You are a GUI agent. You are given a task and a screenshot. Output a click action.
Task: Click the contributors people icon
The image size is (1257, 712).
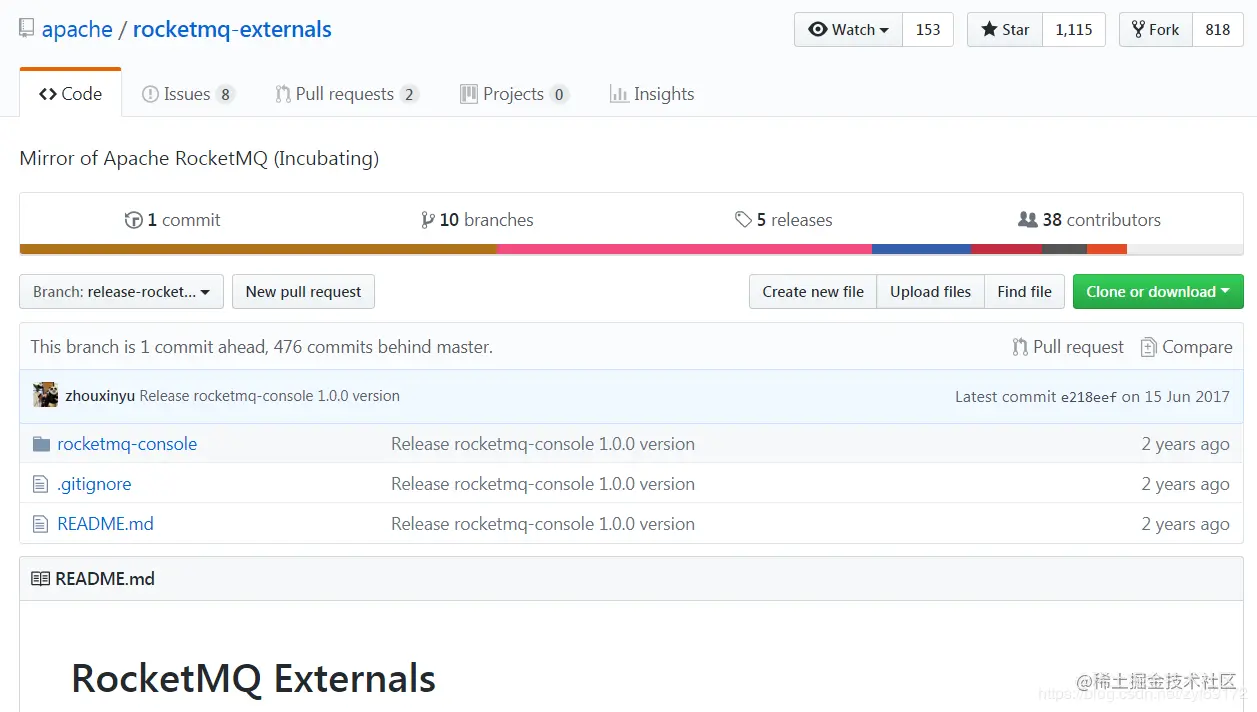click(1027, 220)
